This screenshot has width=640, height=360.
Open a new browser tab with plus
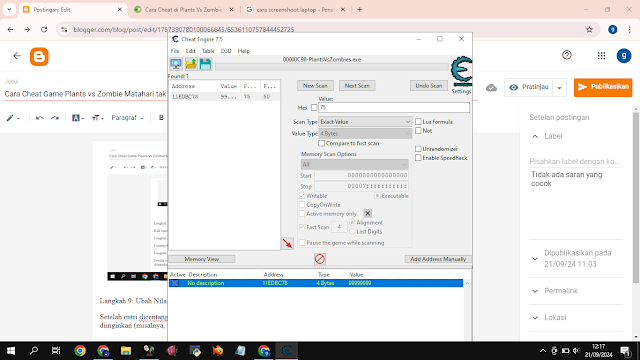pos(360,9)
